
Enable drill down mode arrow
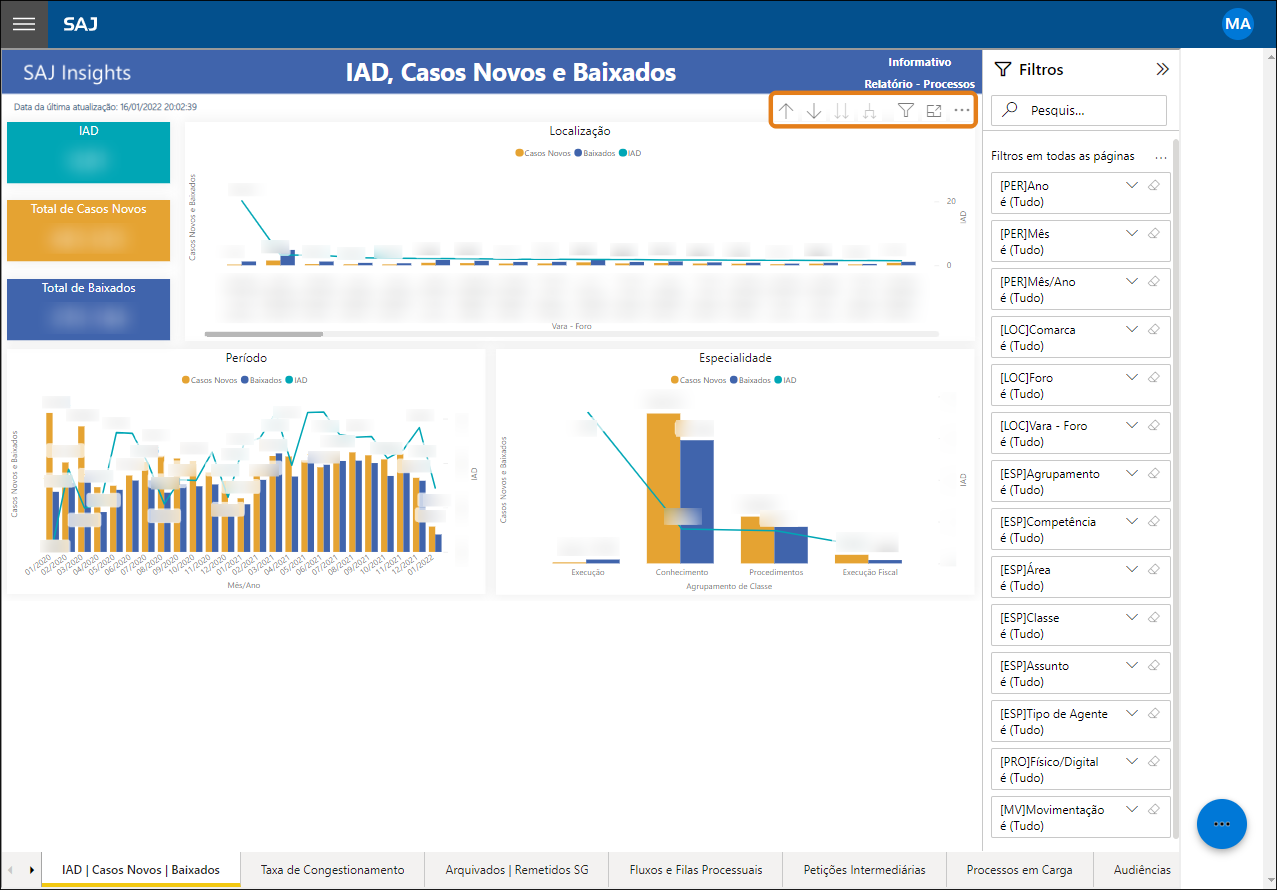pos(814,111)
